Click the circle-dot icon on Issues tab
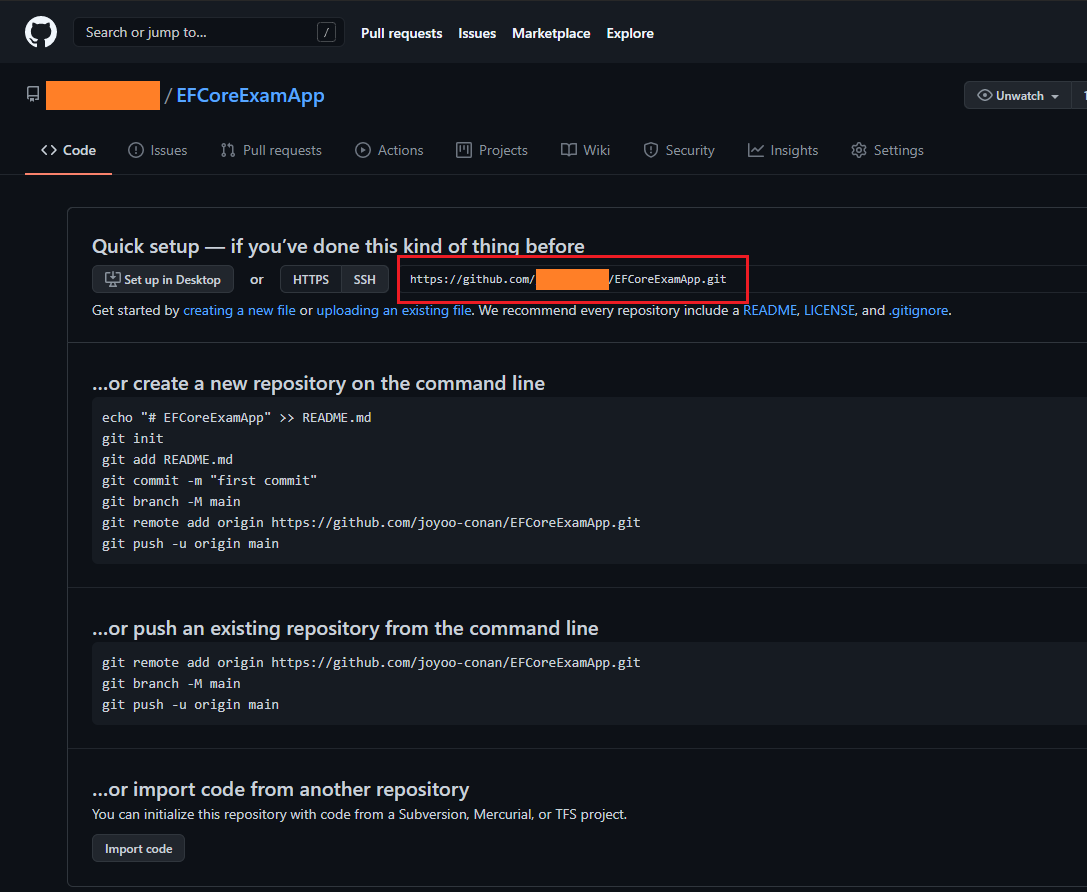The height and width of the screenshot is (892, 1087). (x=136, y=150)
